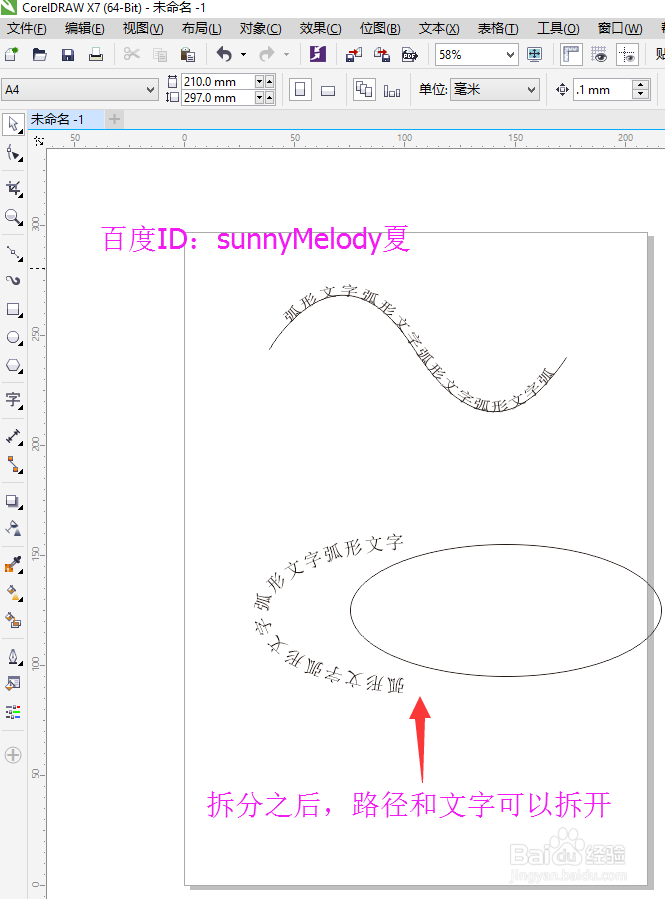Toggle guidelines display
The height and width of the screenshot is (899, 665).
tap(628, 55)
